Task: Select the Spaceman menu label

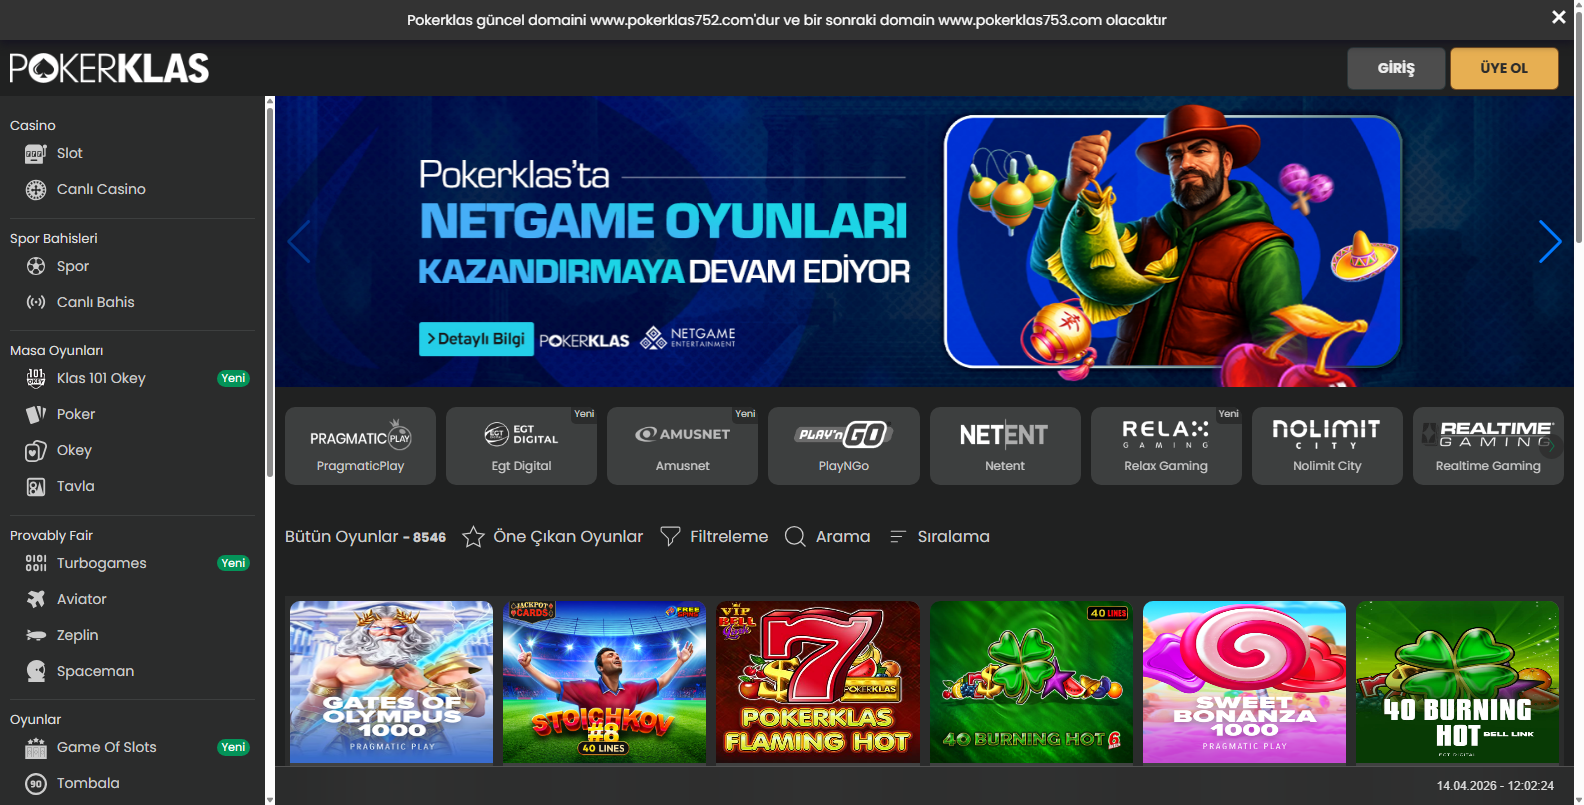Action: click(x=95, y=671)
